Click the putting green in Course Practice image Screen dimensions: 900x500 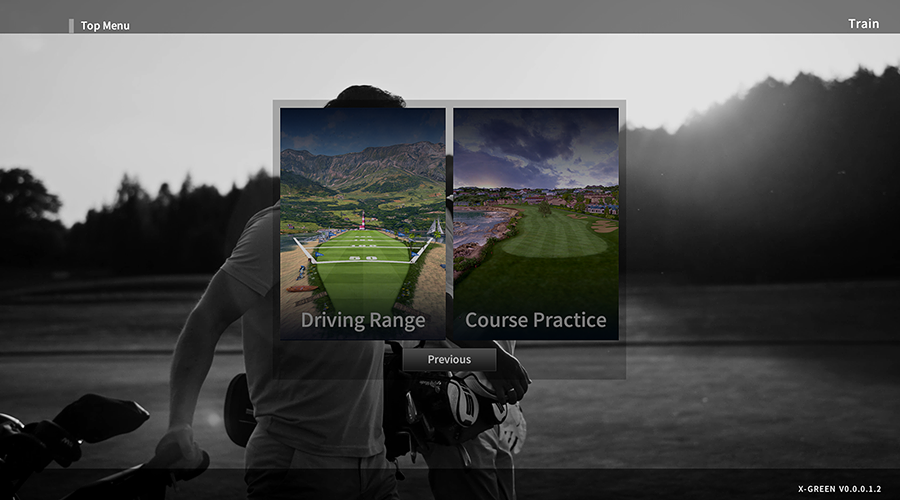(x=554, y=239)
